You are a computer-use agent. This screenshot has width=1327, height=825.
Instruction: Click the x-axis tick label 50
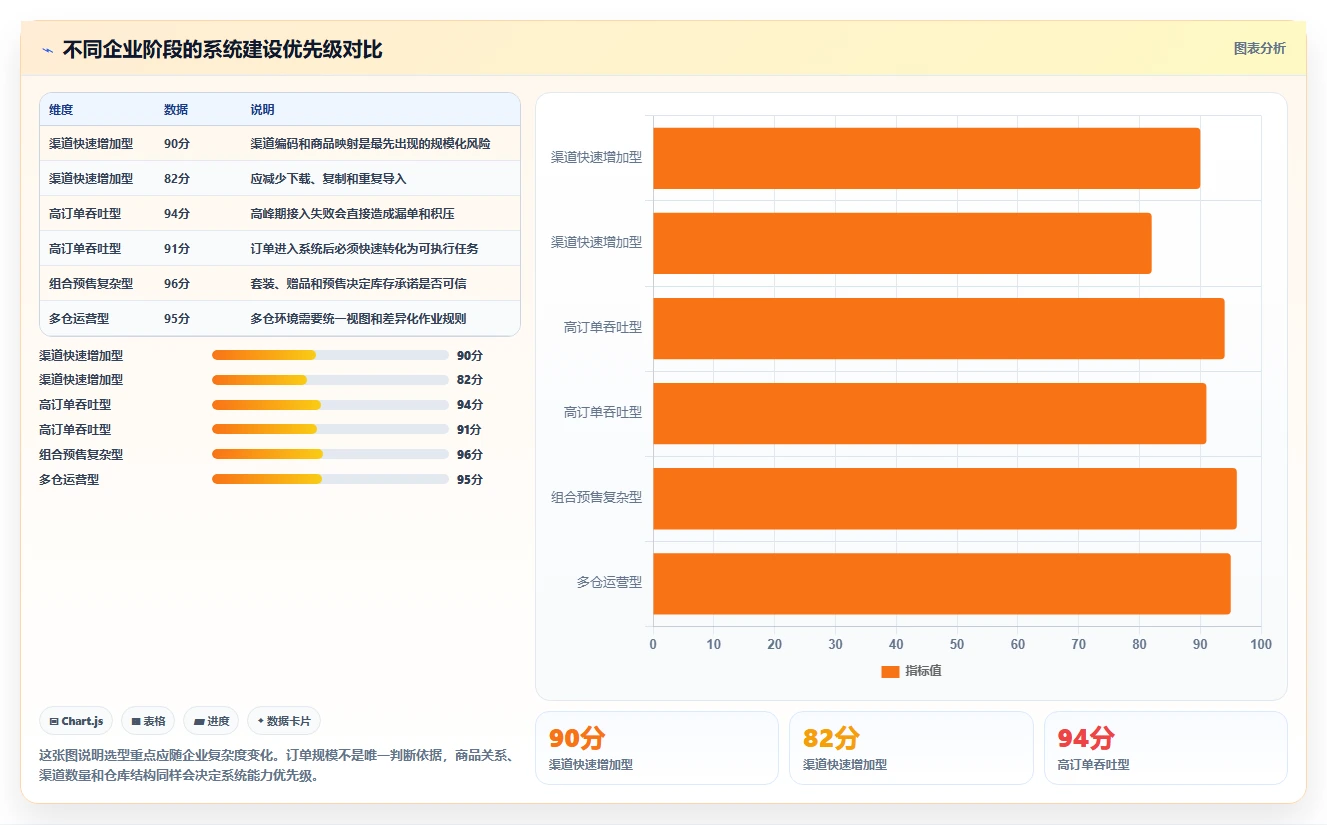[957, 644]
